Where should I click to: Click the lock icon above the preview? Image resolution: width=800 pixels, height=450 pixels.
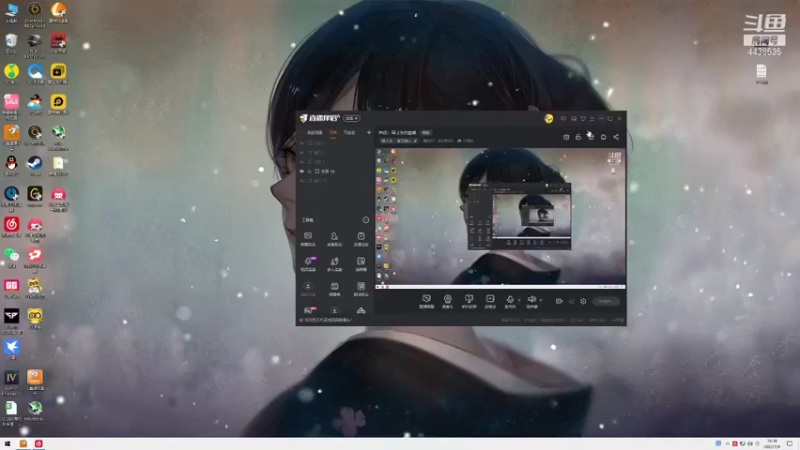pos(578,137)
